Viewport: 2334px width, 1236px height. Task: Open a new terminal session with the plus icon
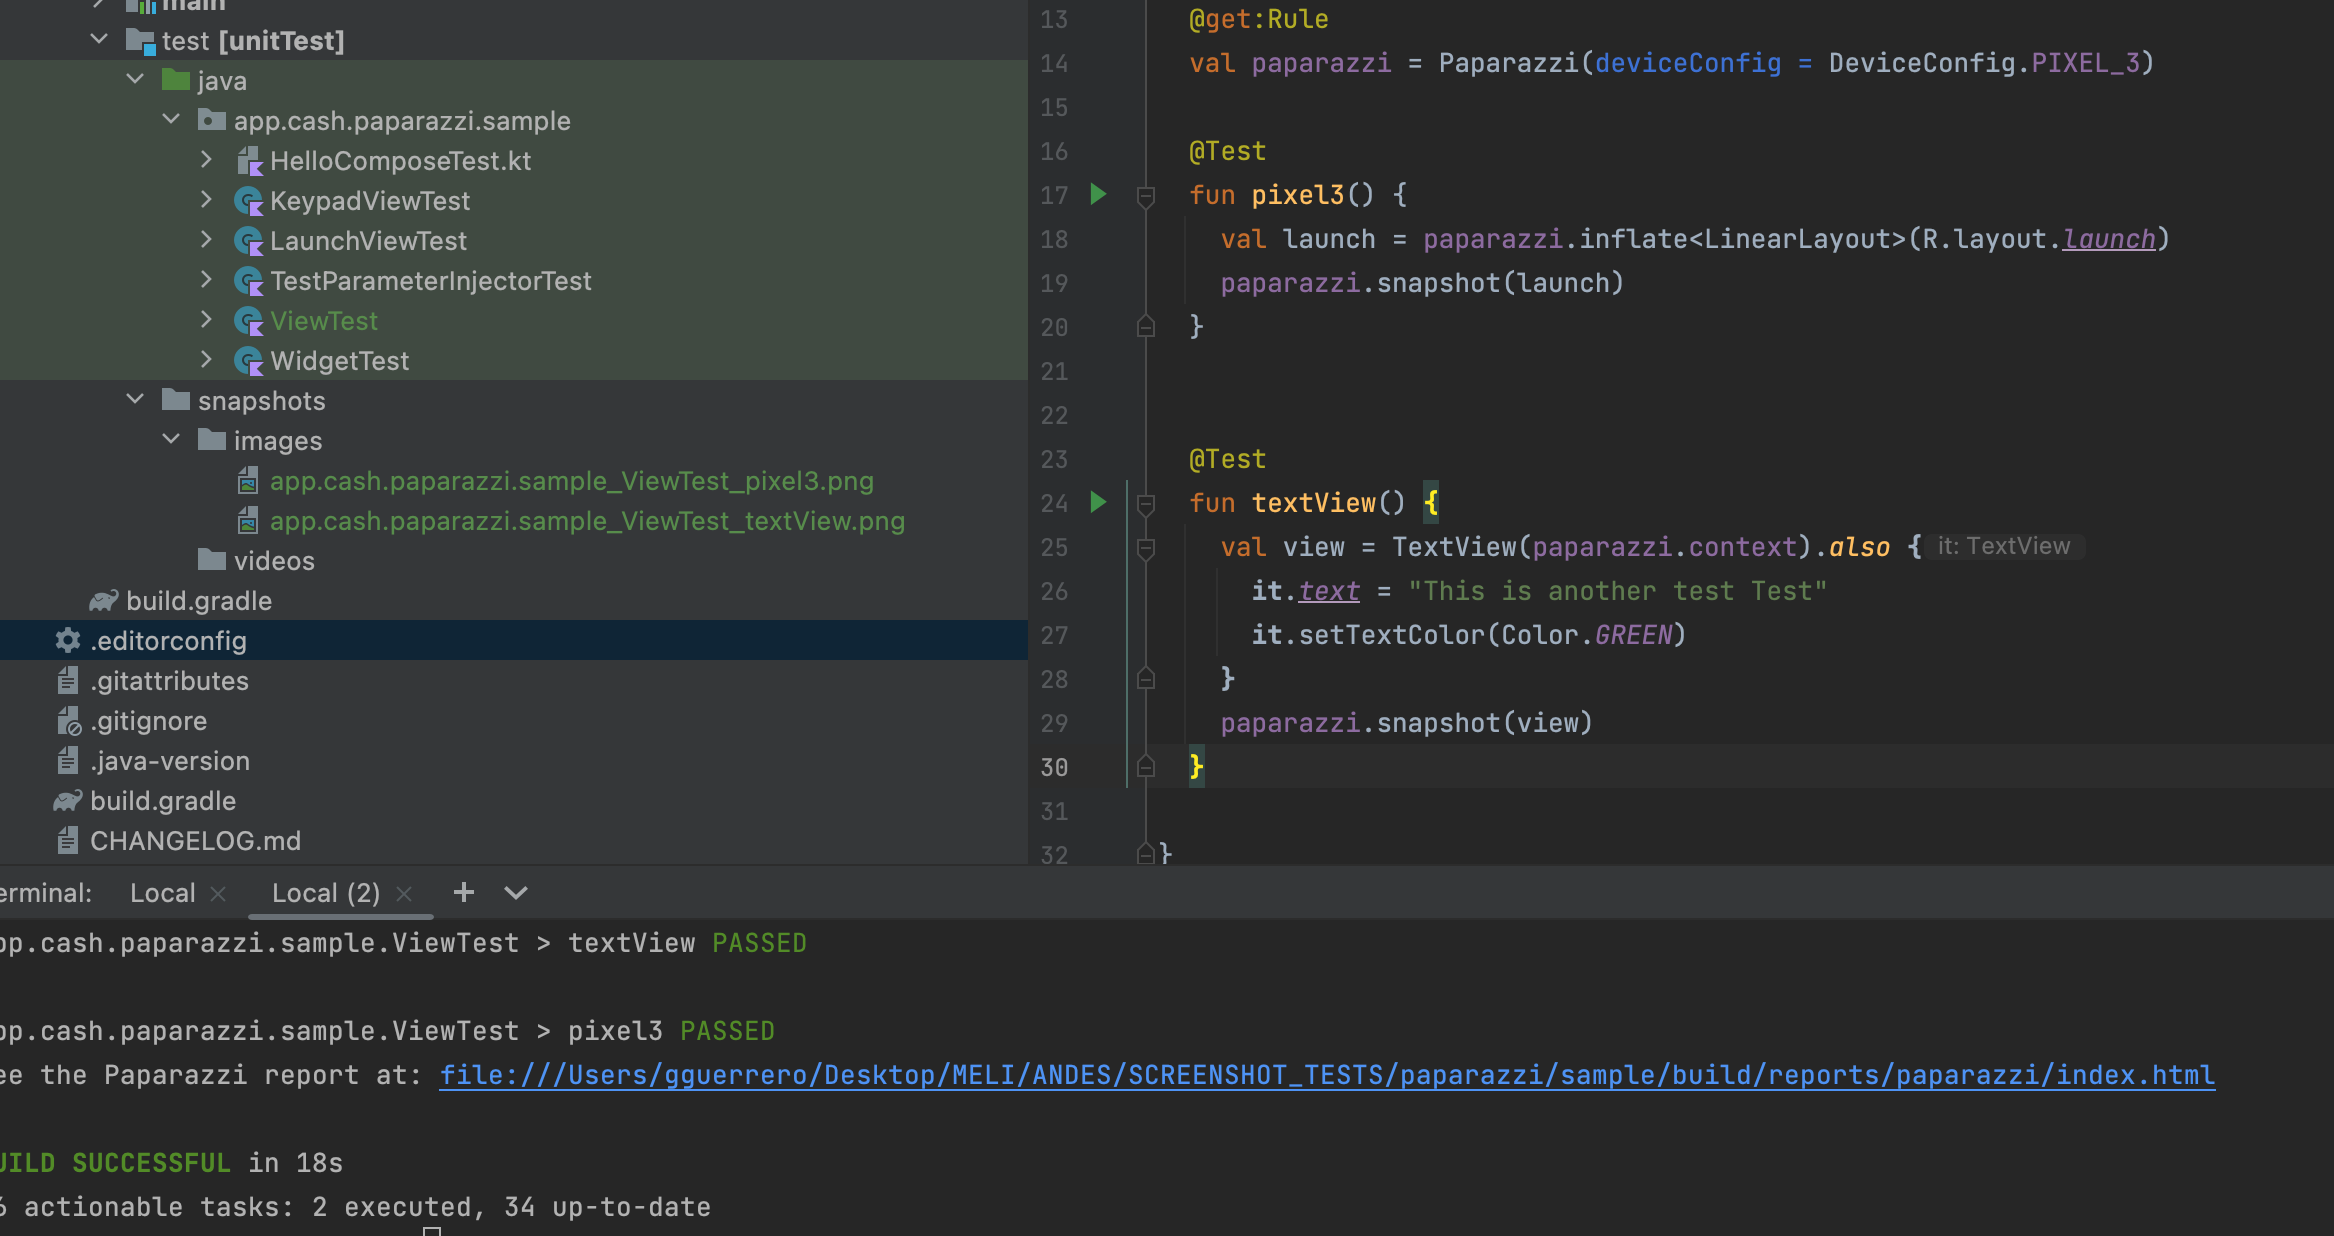(463, 892)
